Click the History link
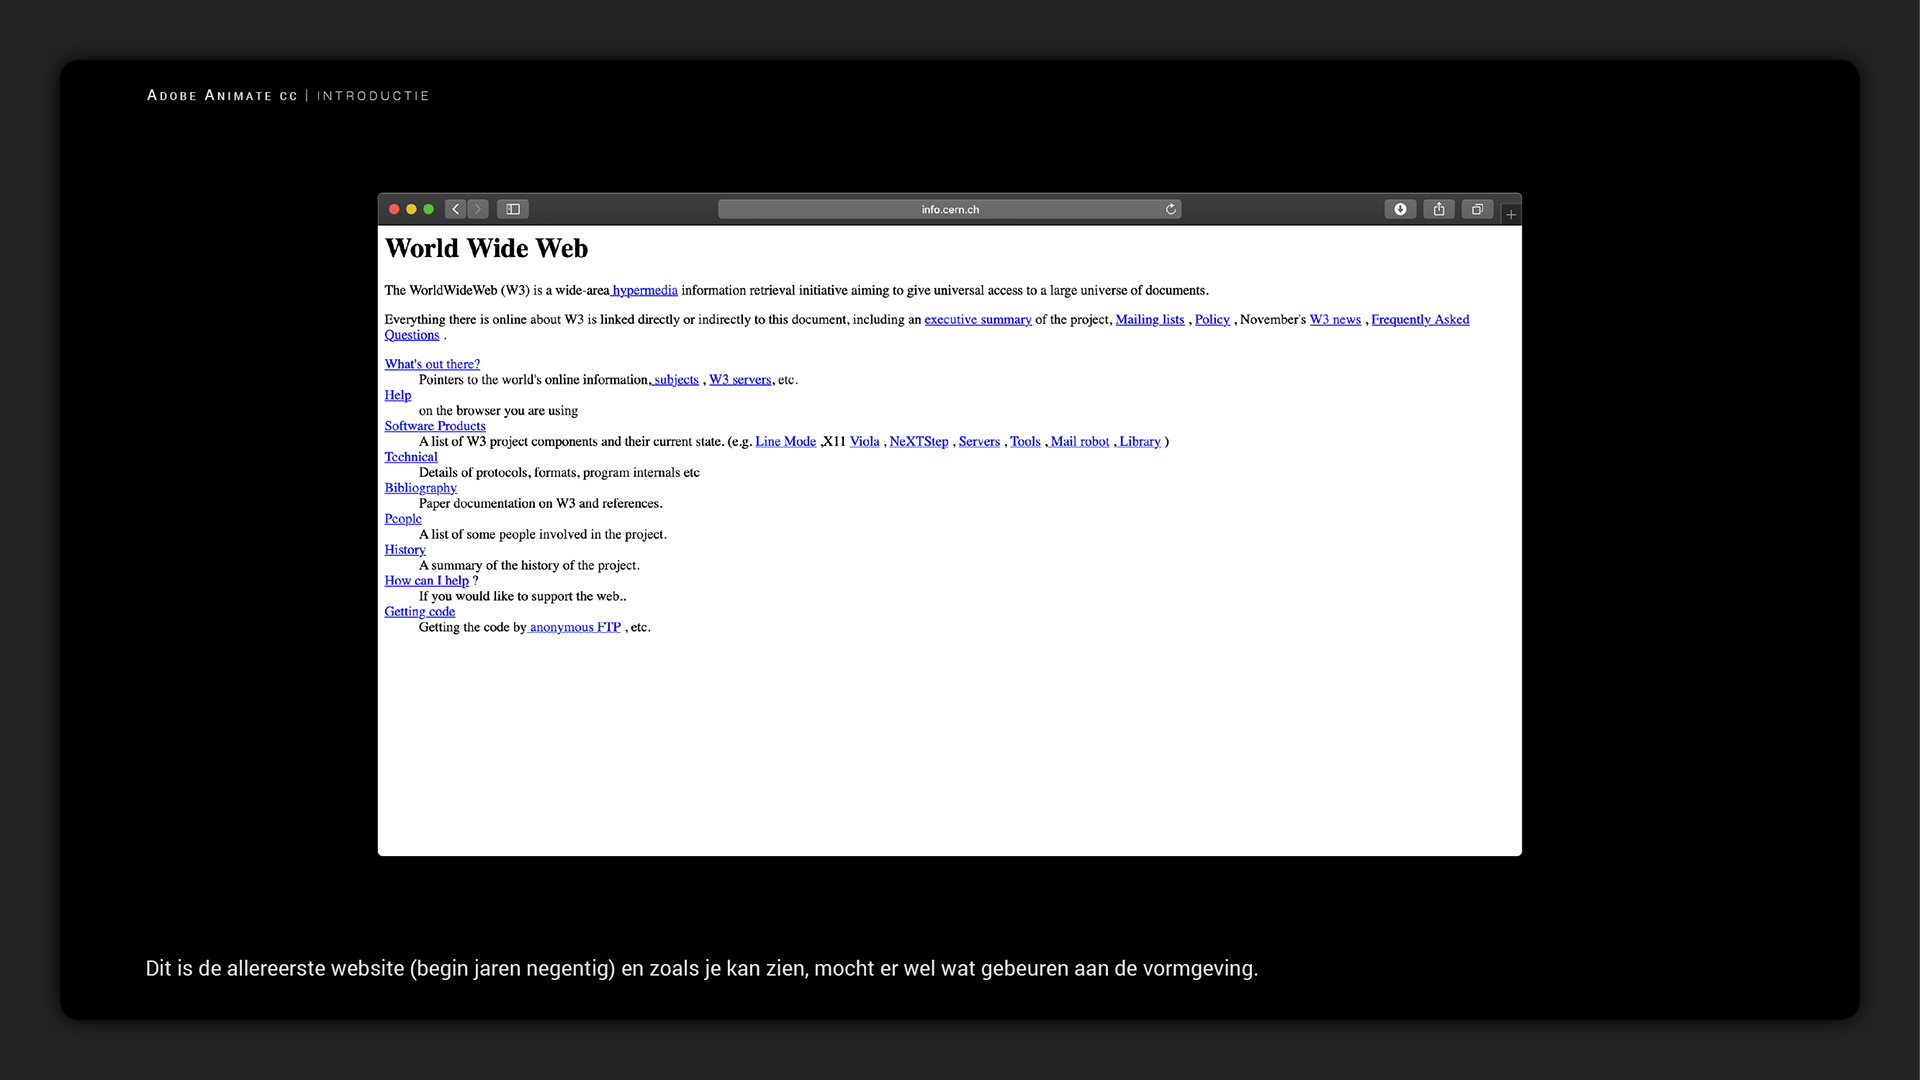This screenshot has width=1920, height=1080. [405, 550]
